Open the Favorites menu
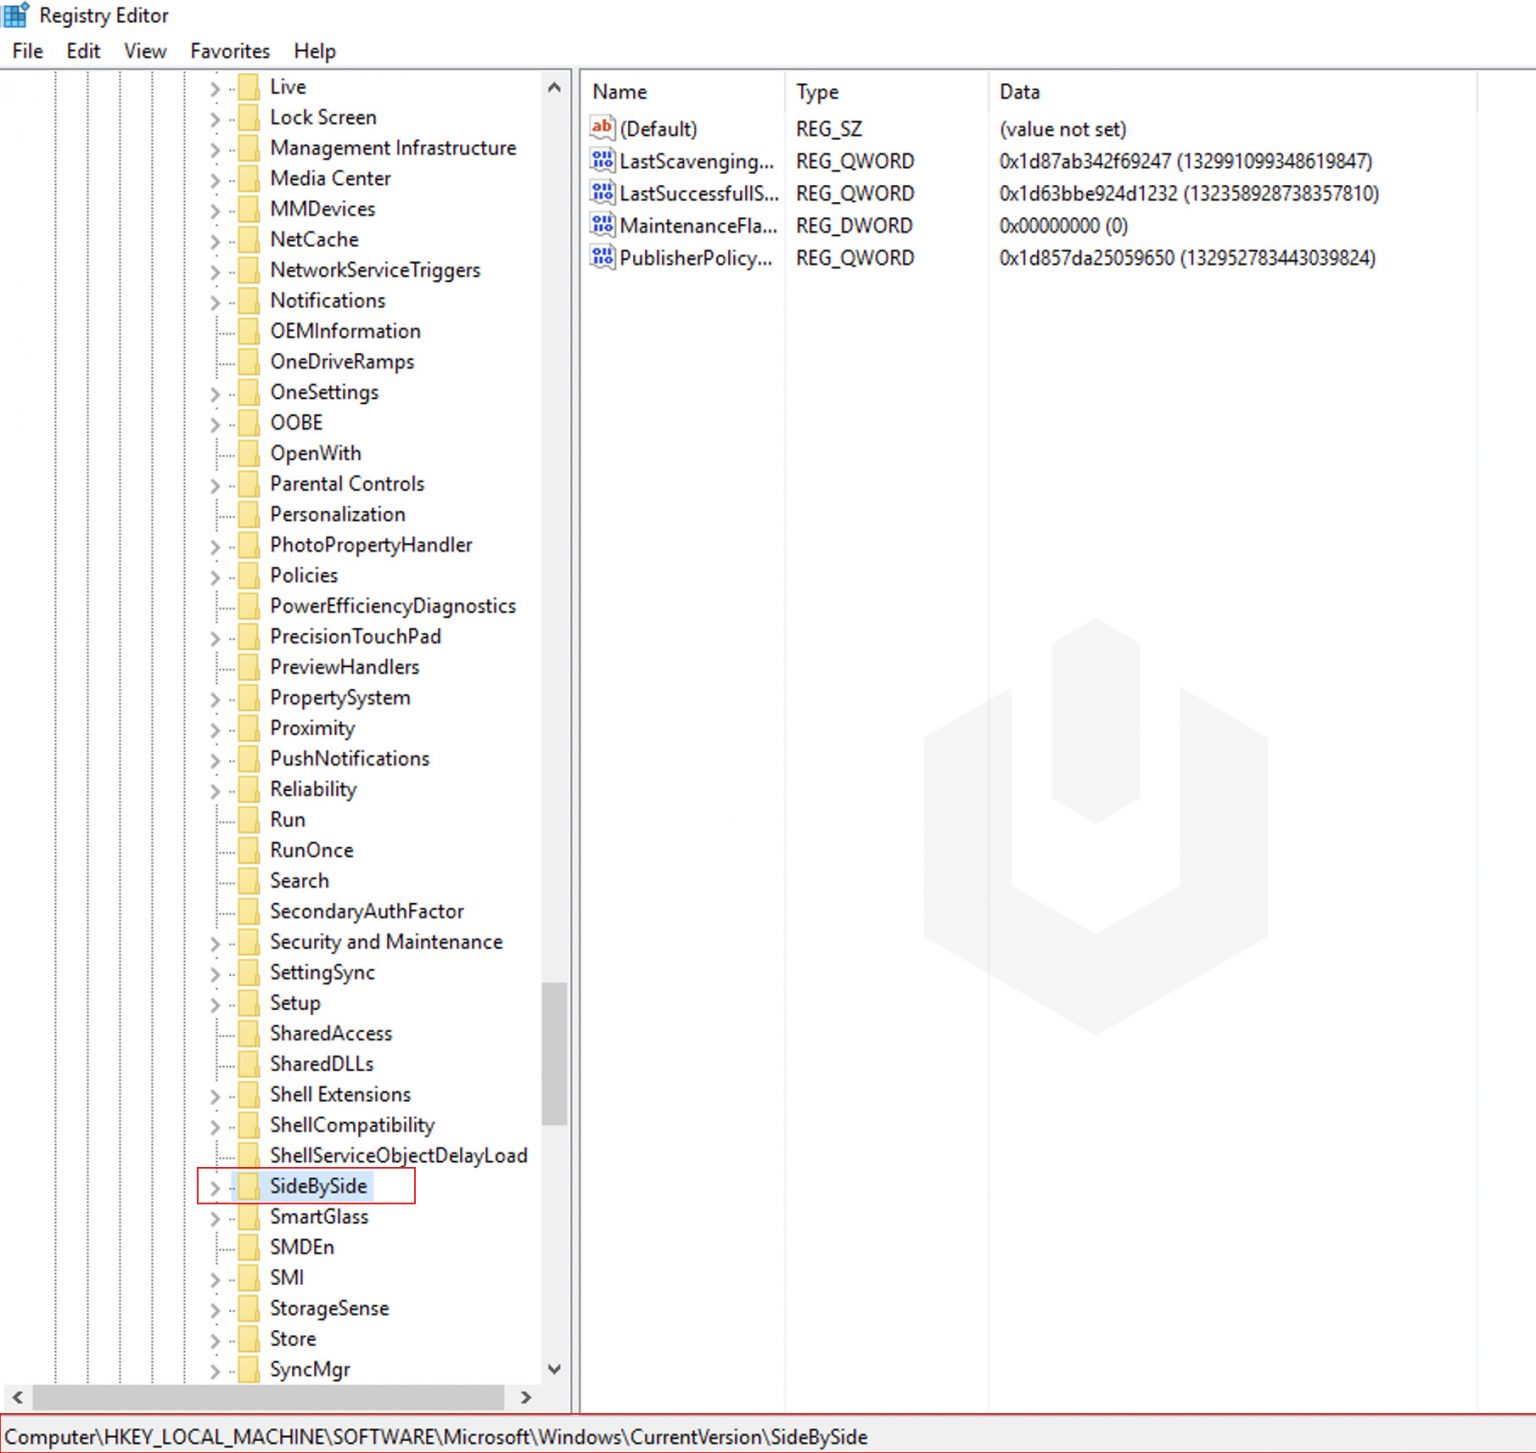Viewport: 1536px width, 1453px height. [x=229, y=51]
